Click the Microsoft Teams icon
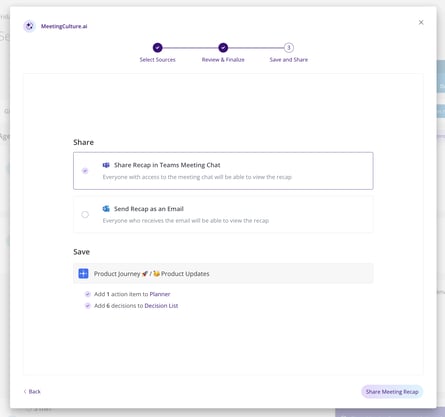This screenshot has height=417, width=445. [106, 165]
